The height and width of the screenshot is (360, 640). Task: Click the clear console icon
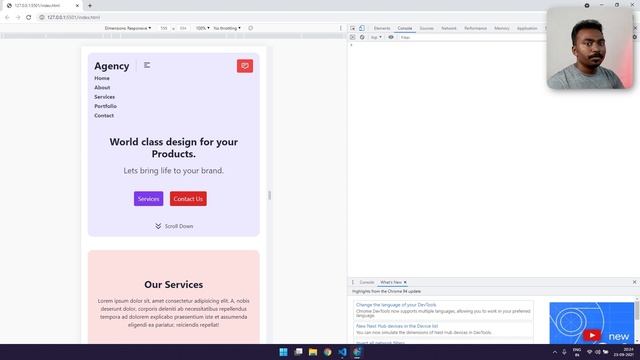(362, 37)
